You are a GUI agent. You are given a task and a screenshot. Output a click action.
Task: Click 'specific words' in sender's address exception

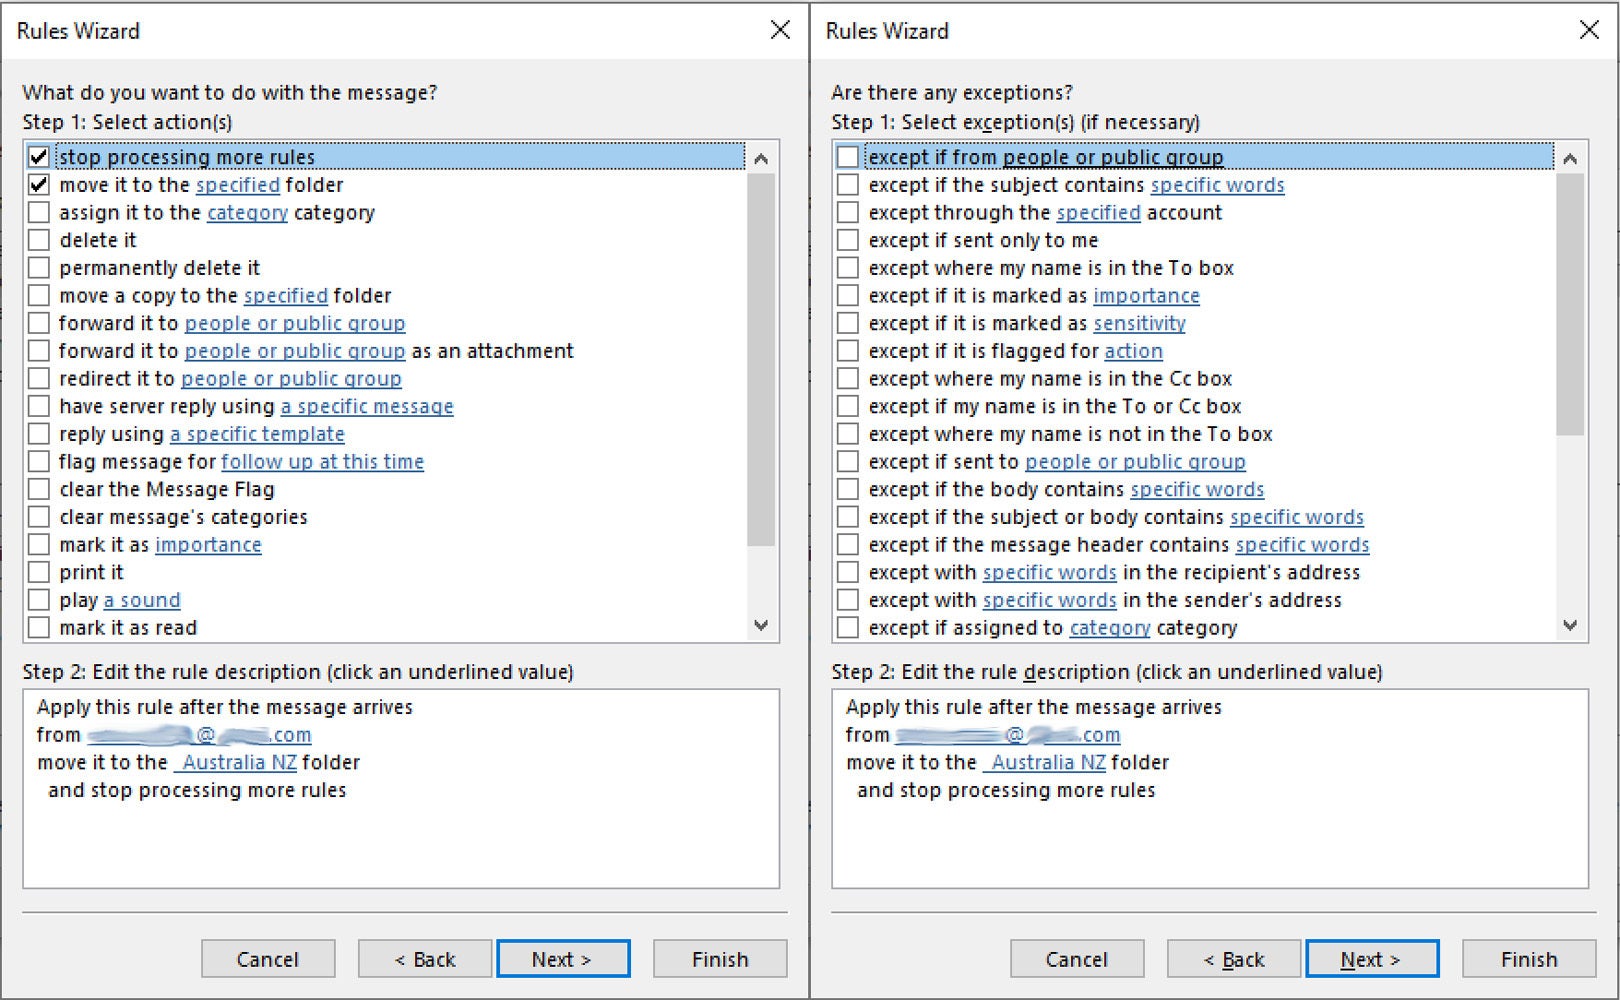click(1050, 600)
